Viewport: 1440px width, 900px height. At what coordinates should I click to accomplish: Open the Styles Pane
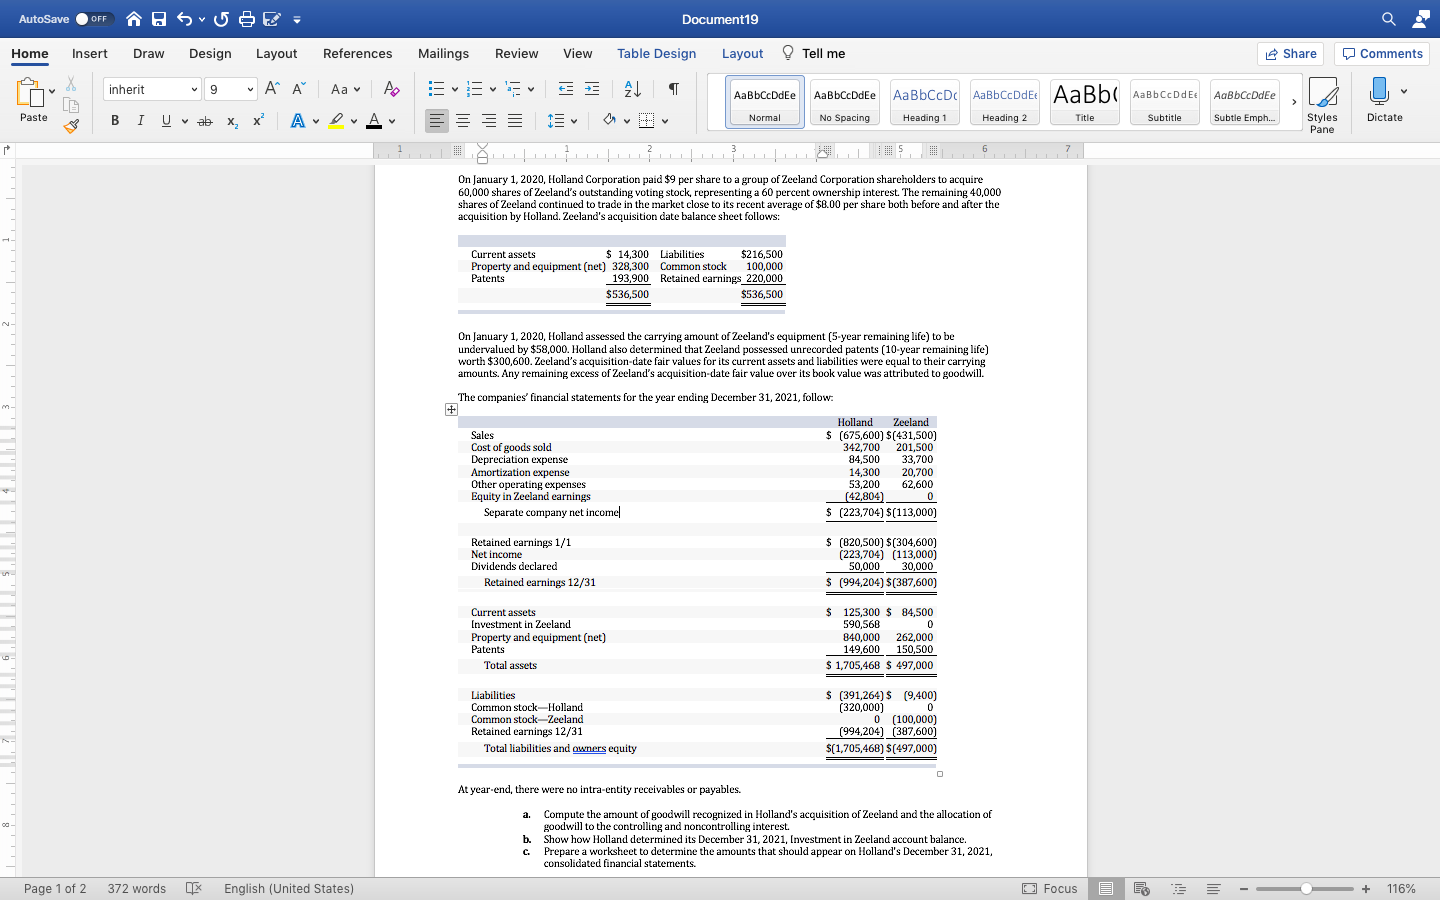tap(1323, 102)
